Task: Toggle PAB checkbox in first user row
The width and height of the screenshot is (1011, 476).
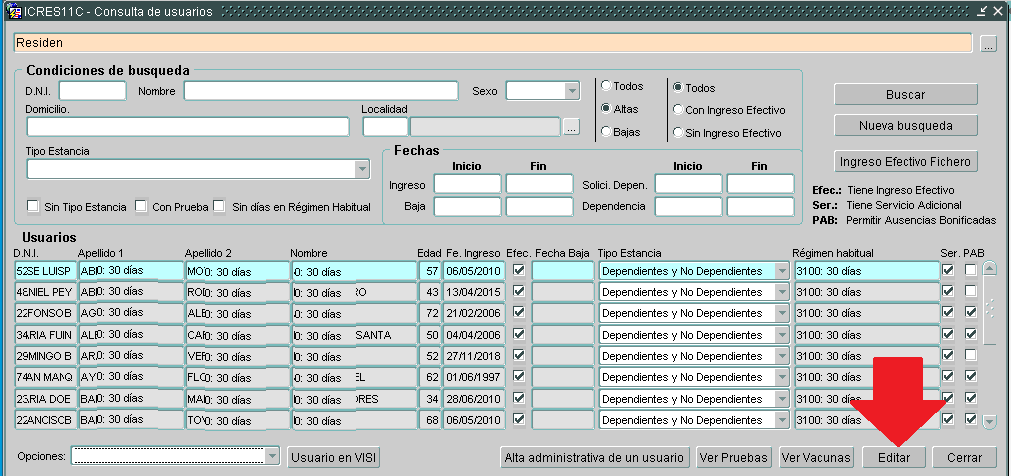Action: pyautogui.click(x=969, y=271)
